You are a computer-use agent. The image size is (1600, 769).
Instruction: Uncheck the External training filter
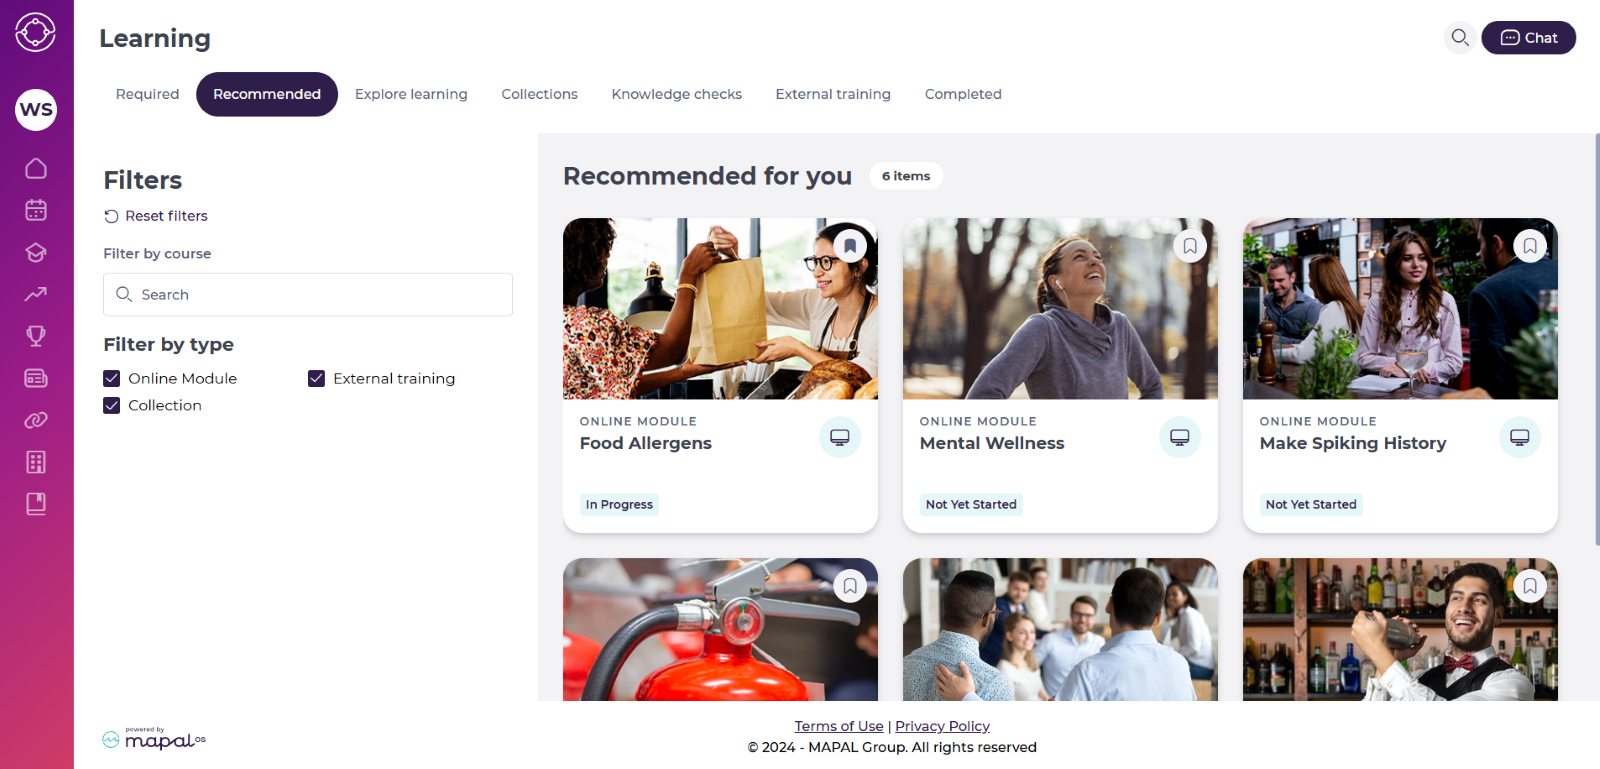click(x=316, y=378)
